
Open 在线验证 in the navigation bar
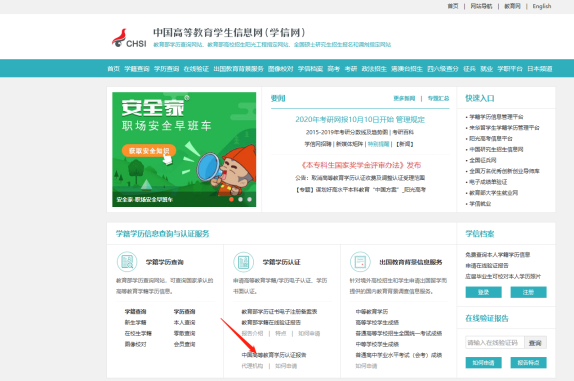click(196, 68)
